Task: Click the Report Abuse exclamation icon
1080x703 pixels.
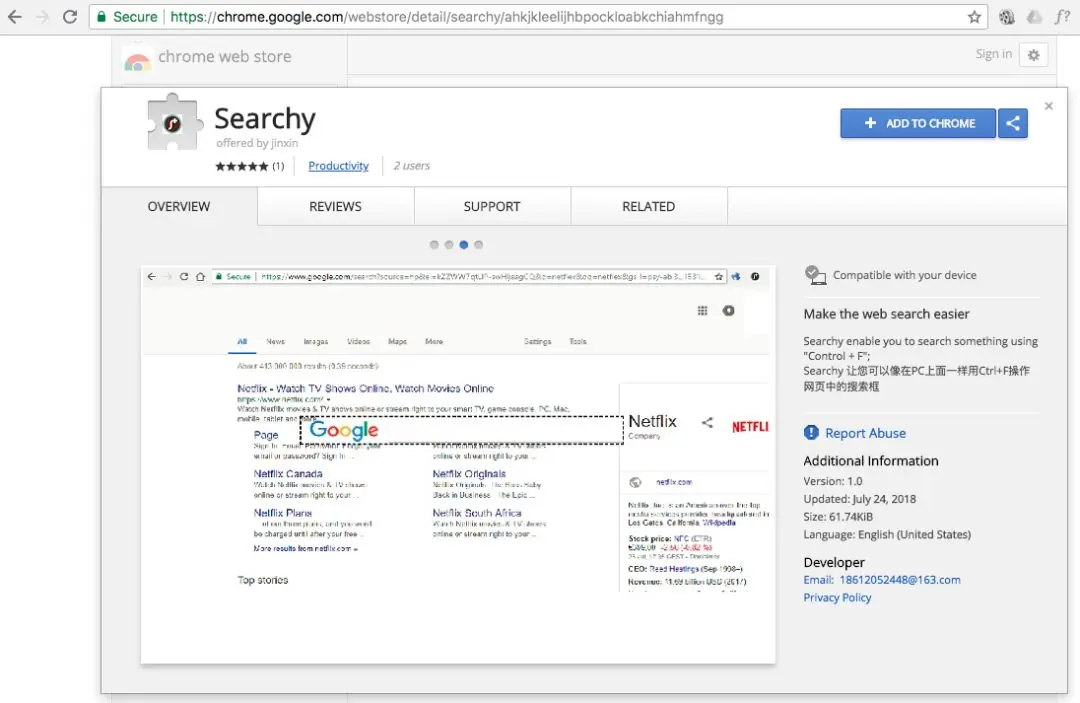Action: pos(811,432)
